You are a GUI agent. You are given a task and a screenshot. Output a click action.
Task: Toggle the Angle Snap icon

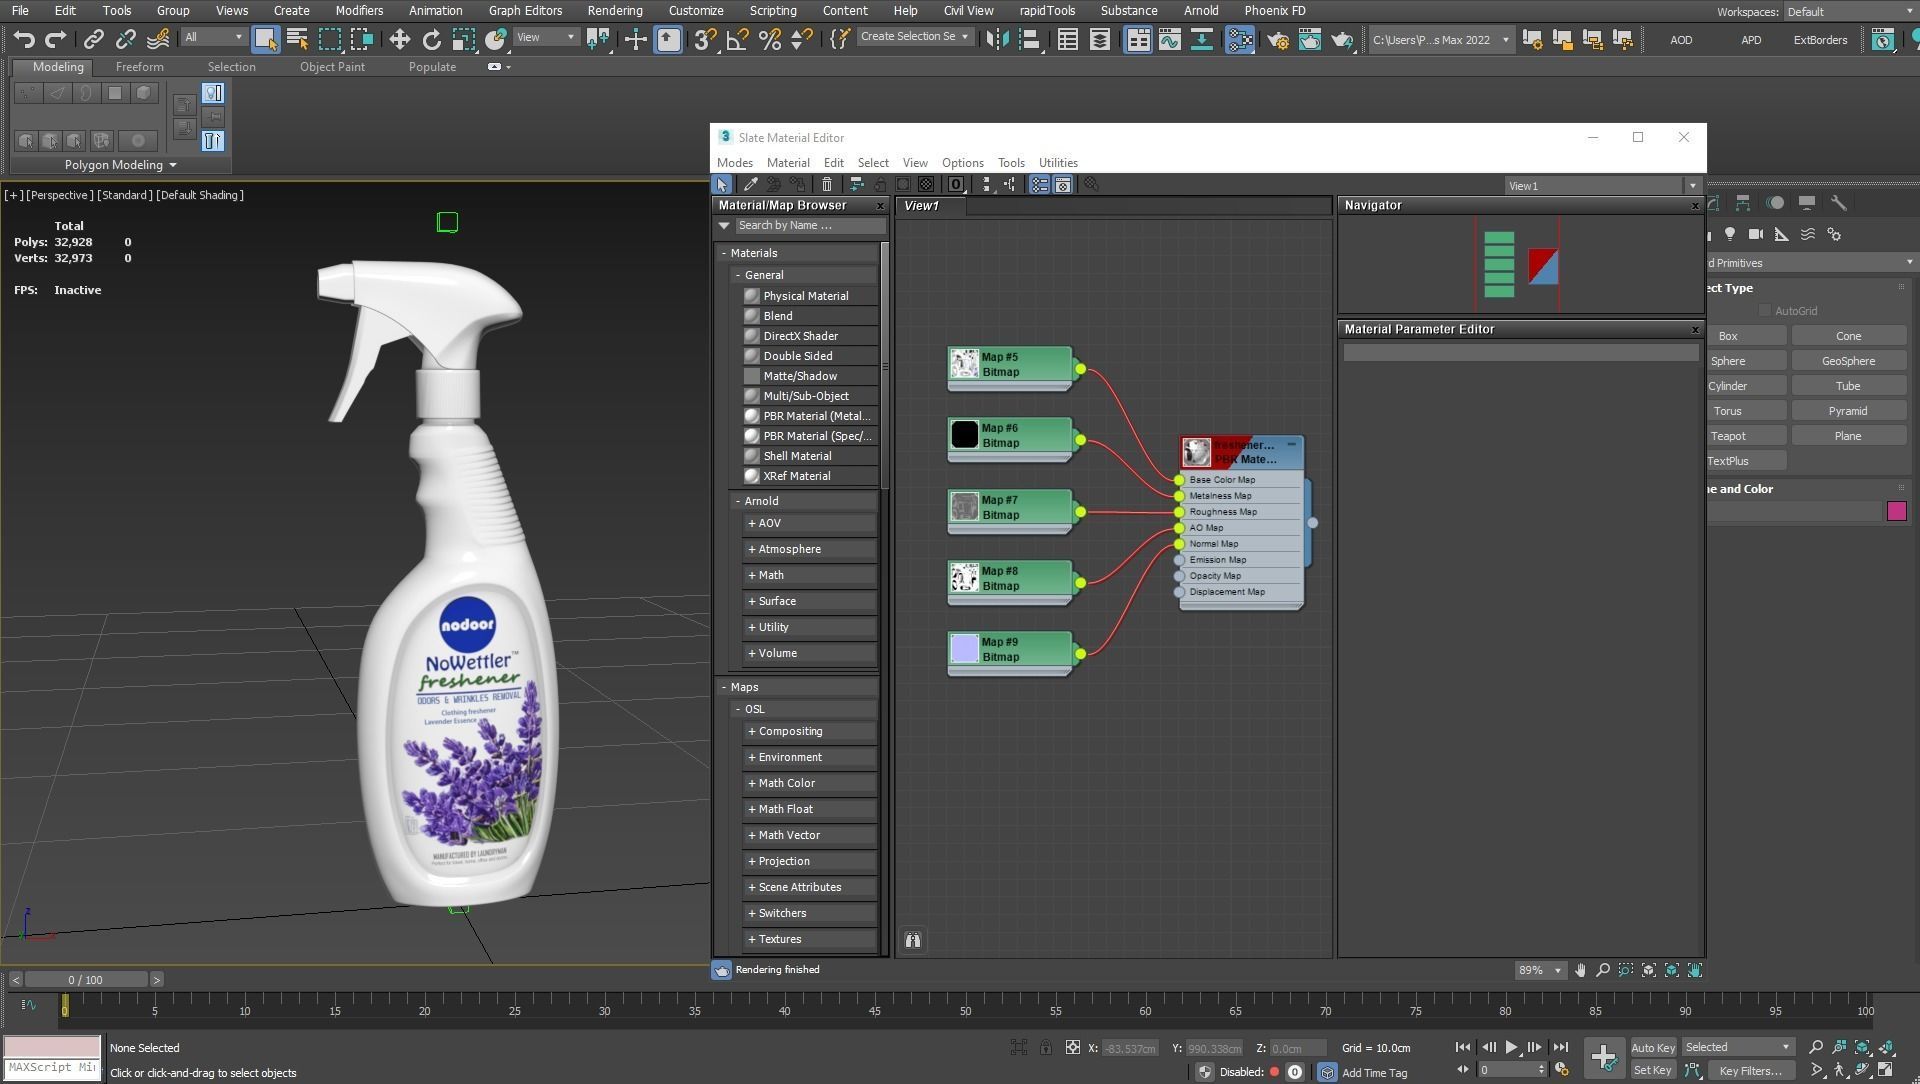coord(737,39)
